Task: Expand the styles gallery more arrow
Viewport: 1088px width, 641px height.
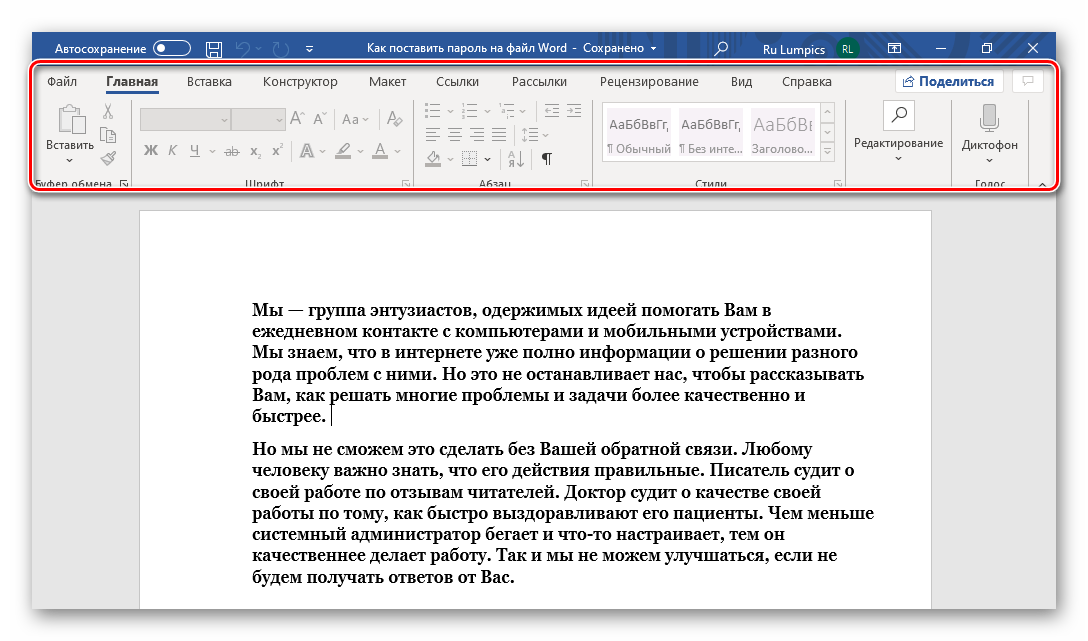Action: point(827,151)
